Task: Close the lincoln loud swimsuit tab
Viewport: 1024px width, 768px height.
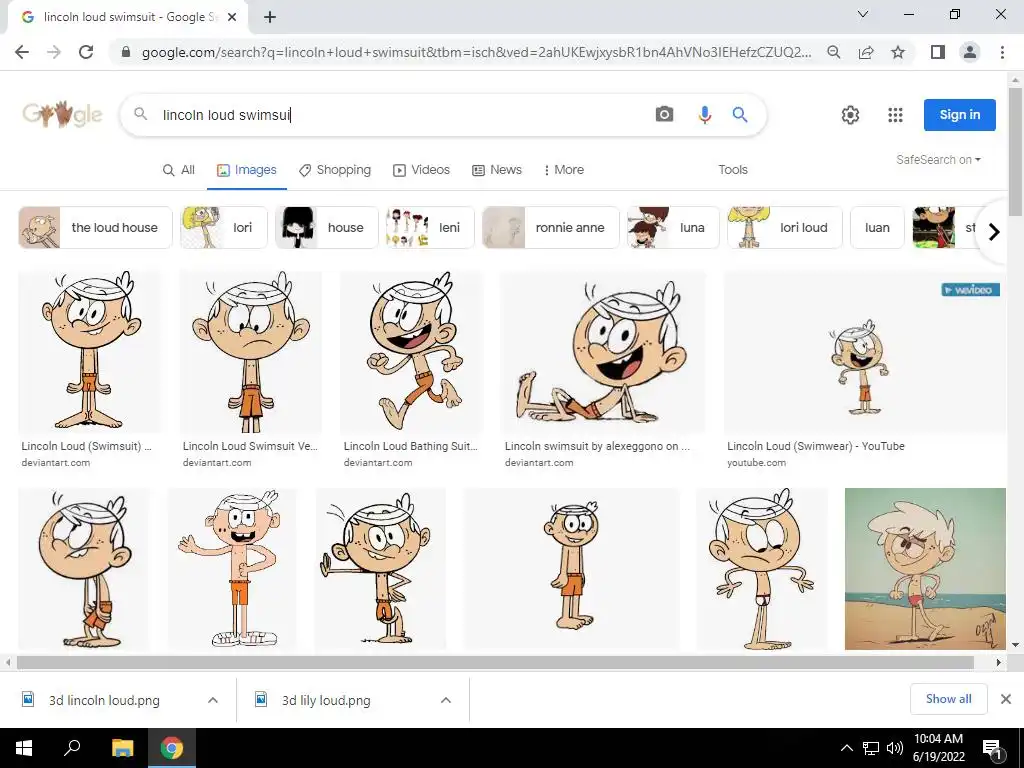Action: coord(232,17)
